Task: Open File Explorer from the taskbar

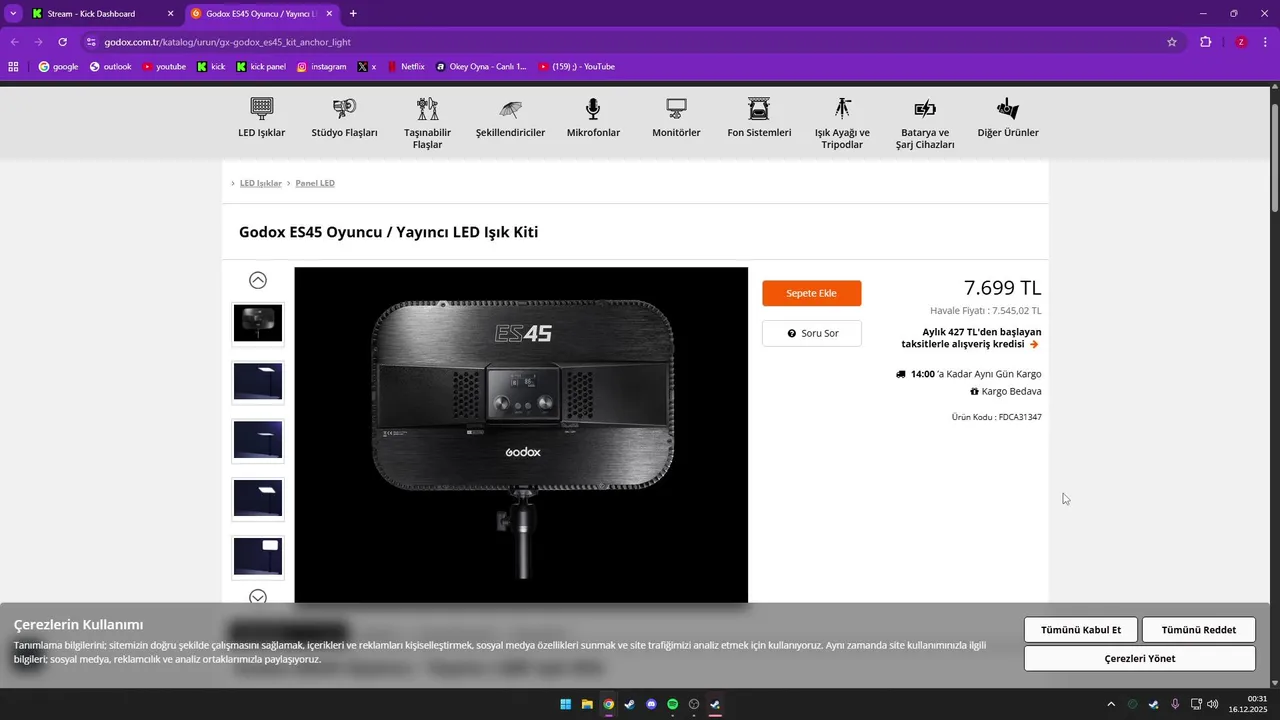Action: (x=587, y=704)
